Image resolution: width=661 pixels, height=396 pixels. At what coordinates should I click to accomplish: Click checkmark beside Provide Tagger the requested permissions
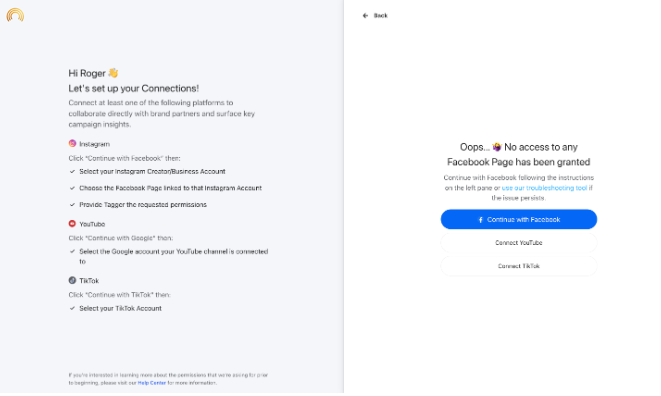[x=72, y=205]
